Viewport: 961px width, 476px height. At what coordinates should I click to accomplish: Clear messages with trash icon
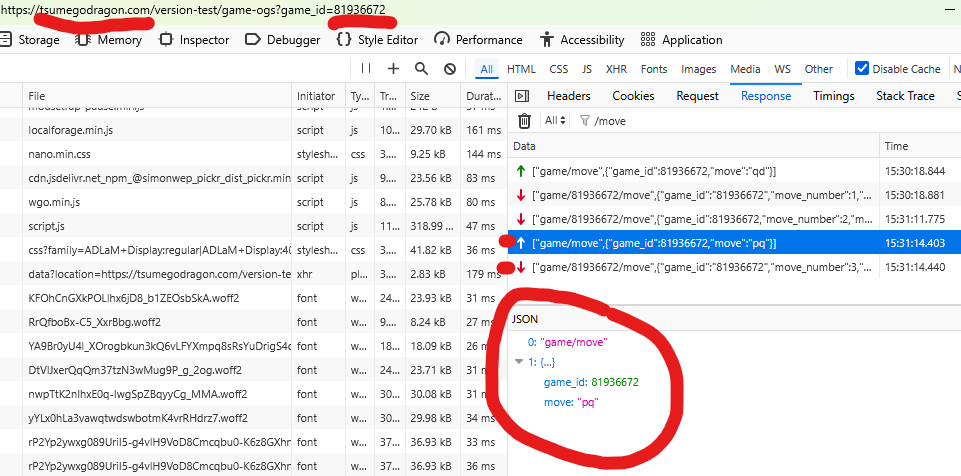tap(524, 121)
